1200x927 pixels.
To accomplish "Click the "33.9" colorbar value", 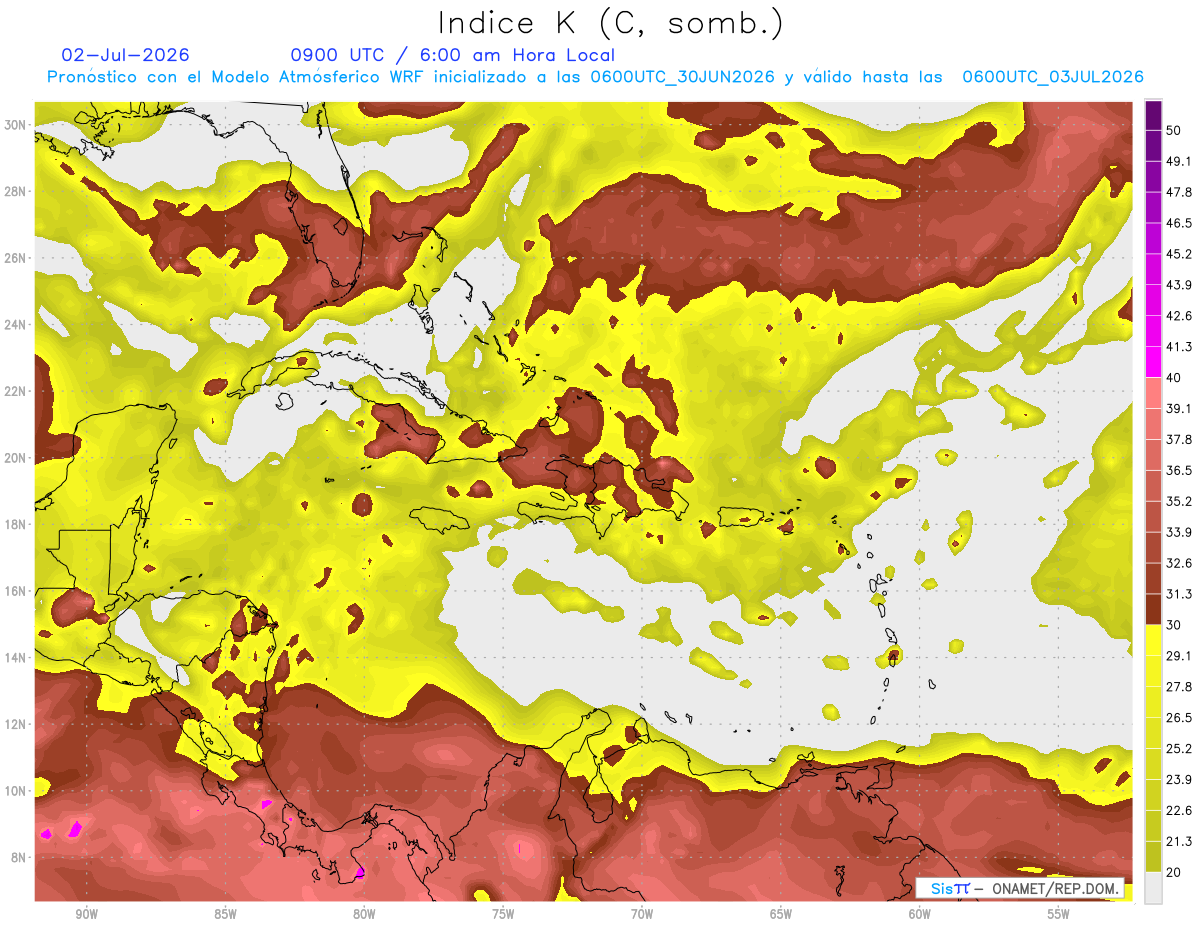I will coord(1178,532).
